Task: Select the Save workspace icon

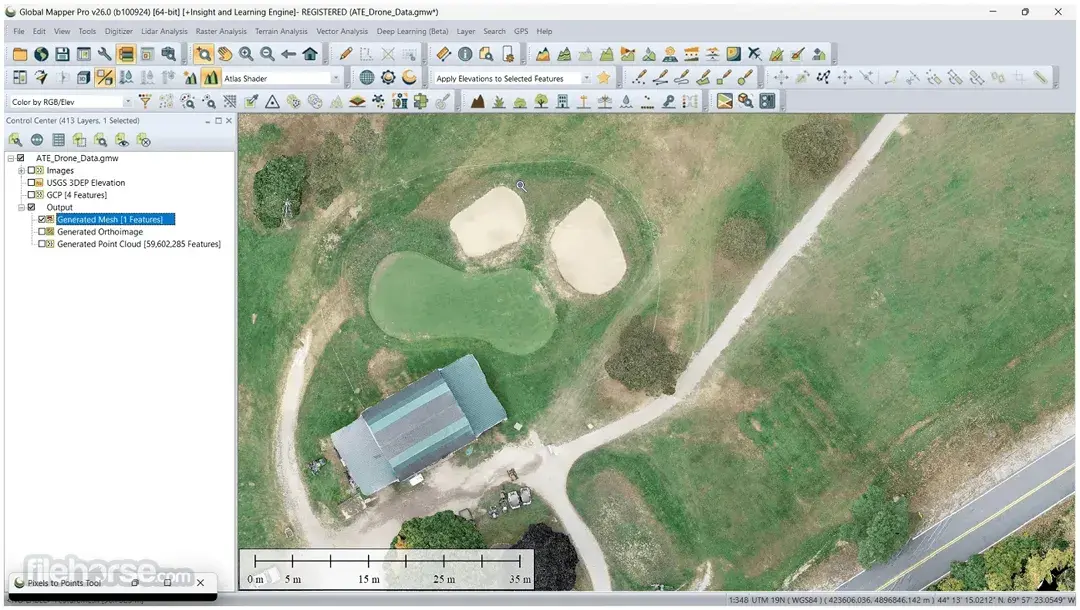Action: click(x=62, y=54)
